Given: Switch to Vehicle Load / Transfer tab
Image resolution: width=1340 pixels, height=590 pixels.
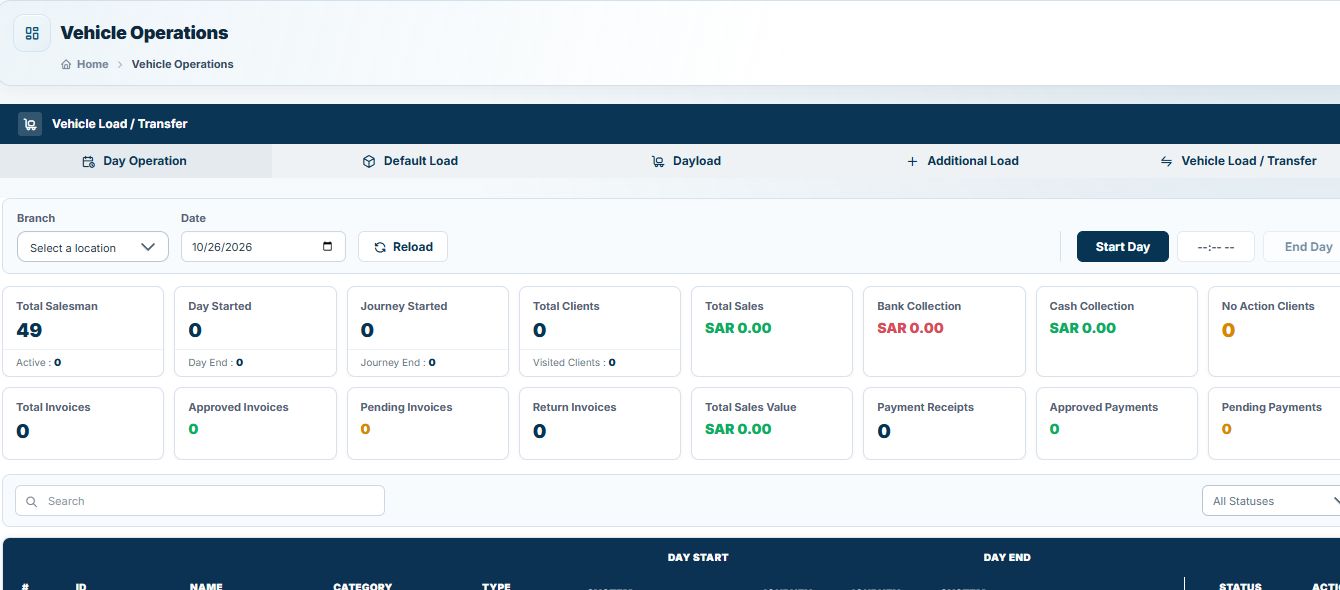Looking at the screenshot, I should (x=1238, y=161).
